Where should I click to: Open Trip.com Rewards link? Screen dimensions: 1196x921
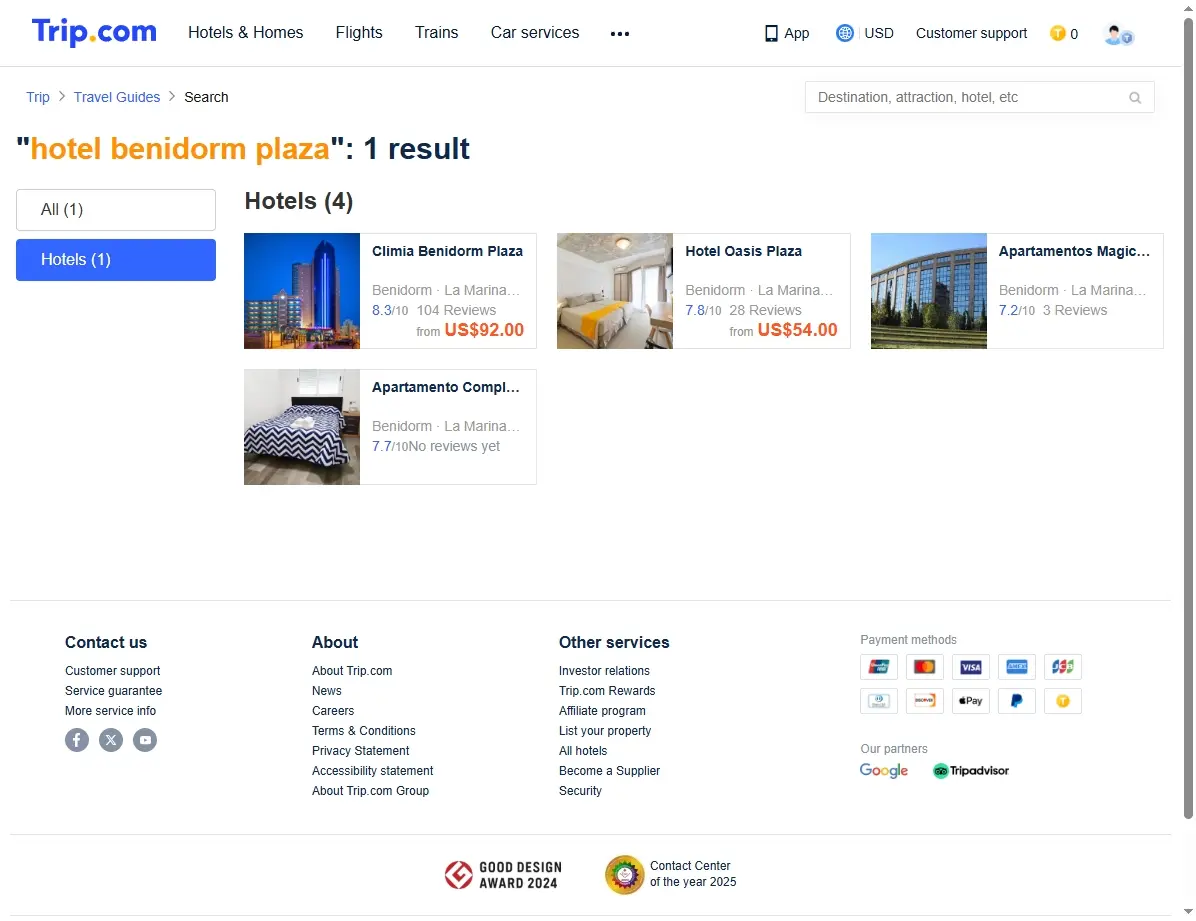[x=607, y=691]
